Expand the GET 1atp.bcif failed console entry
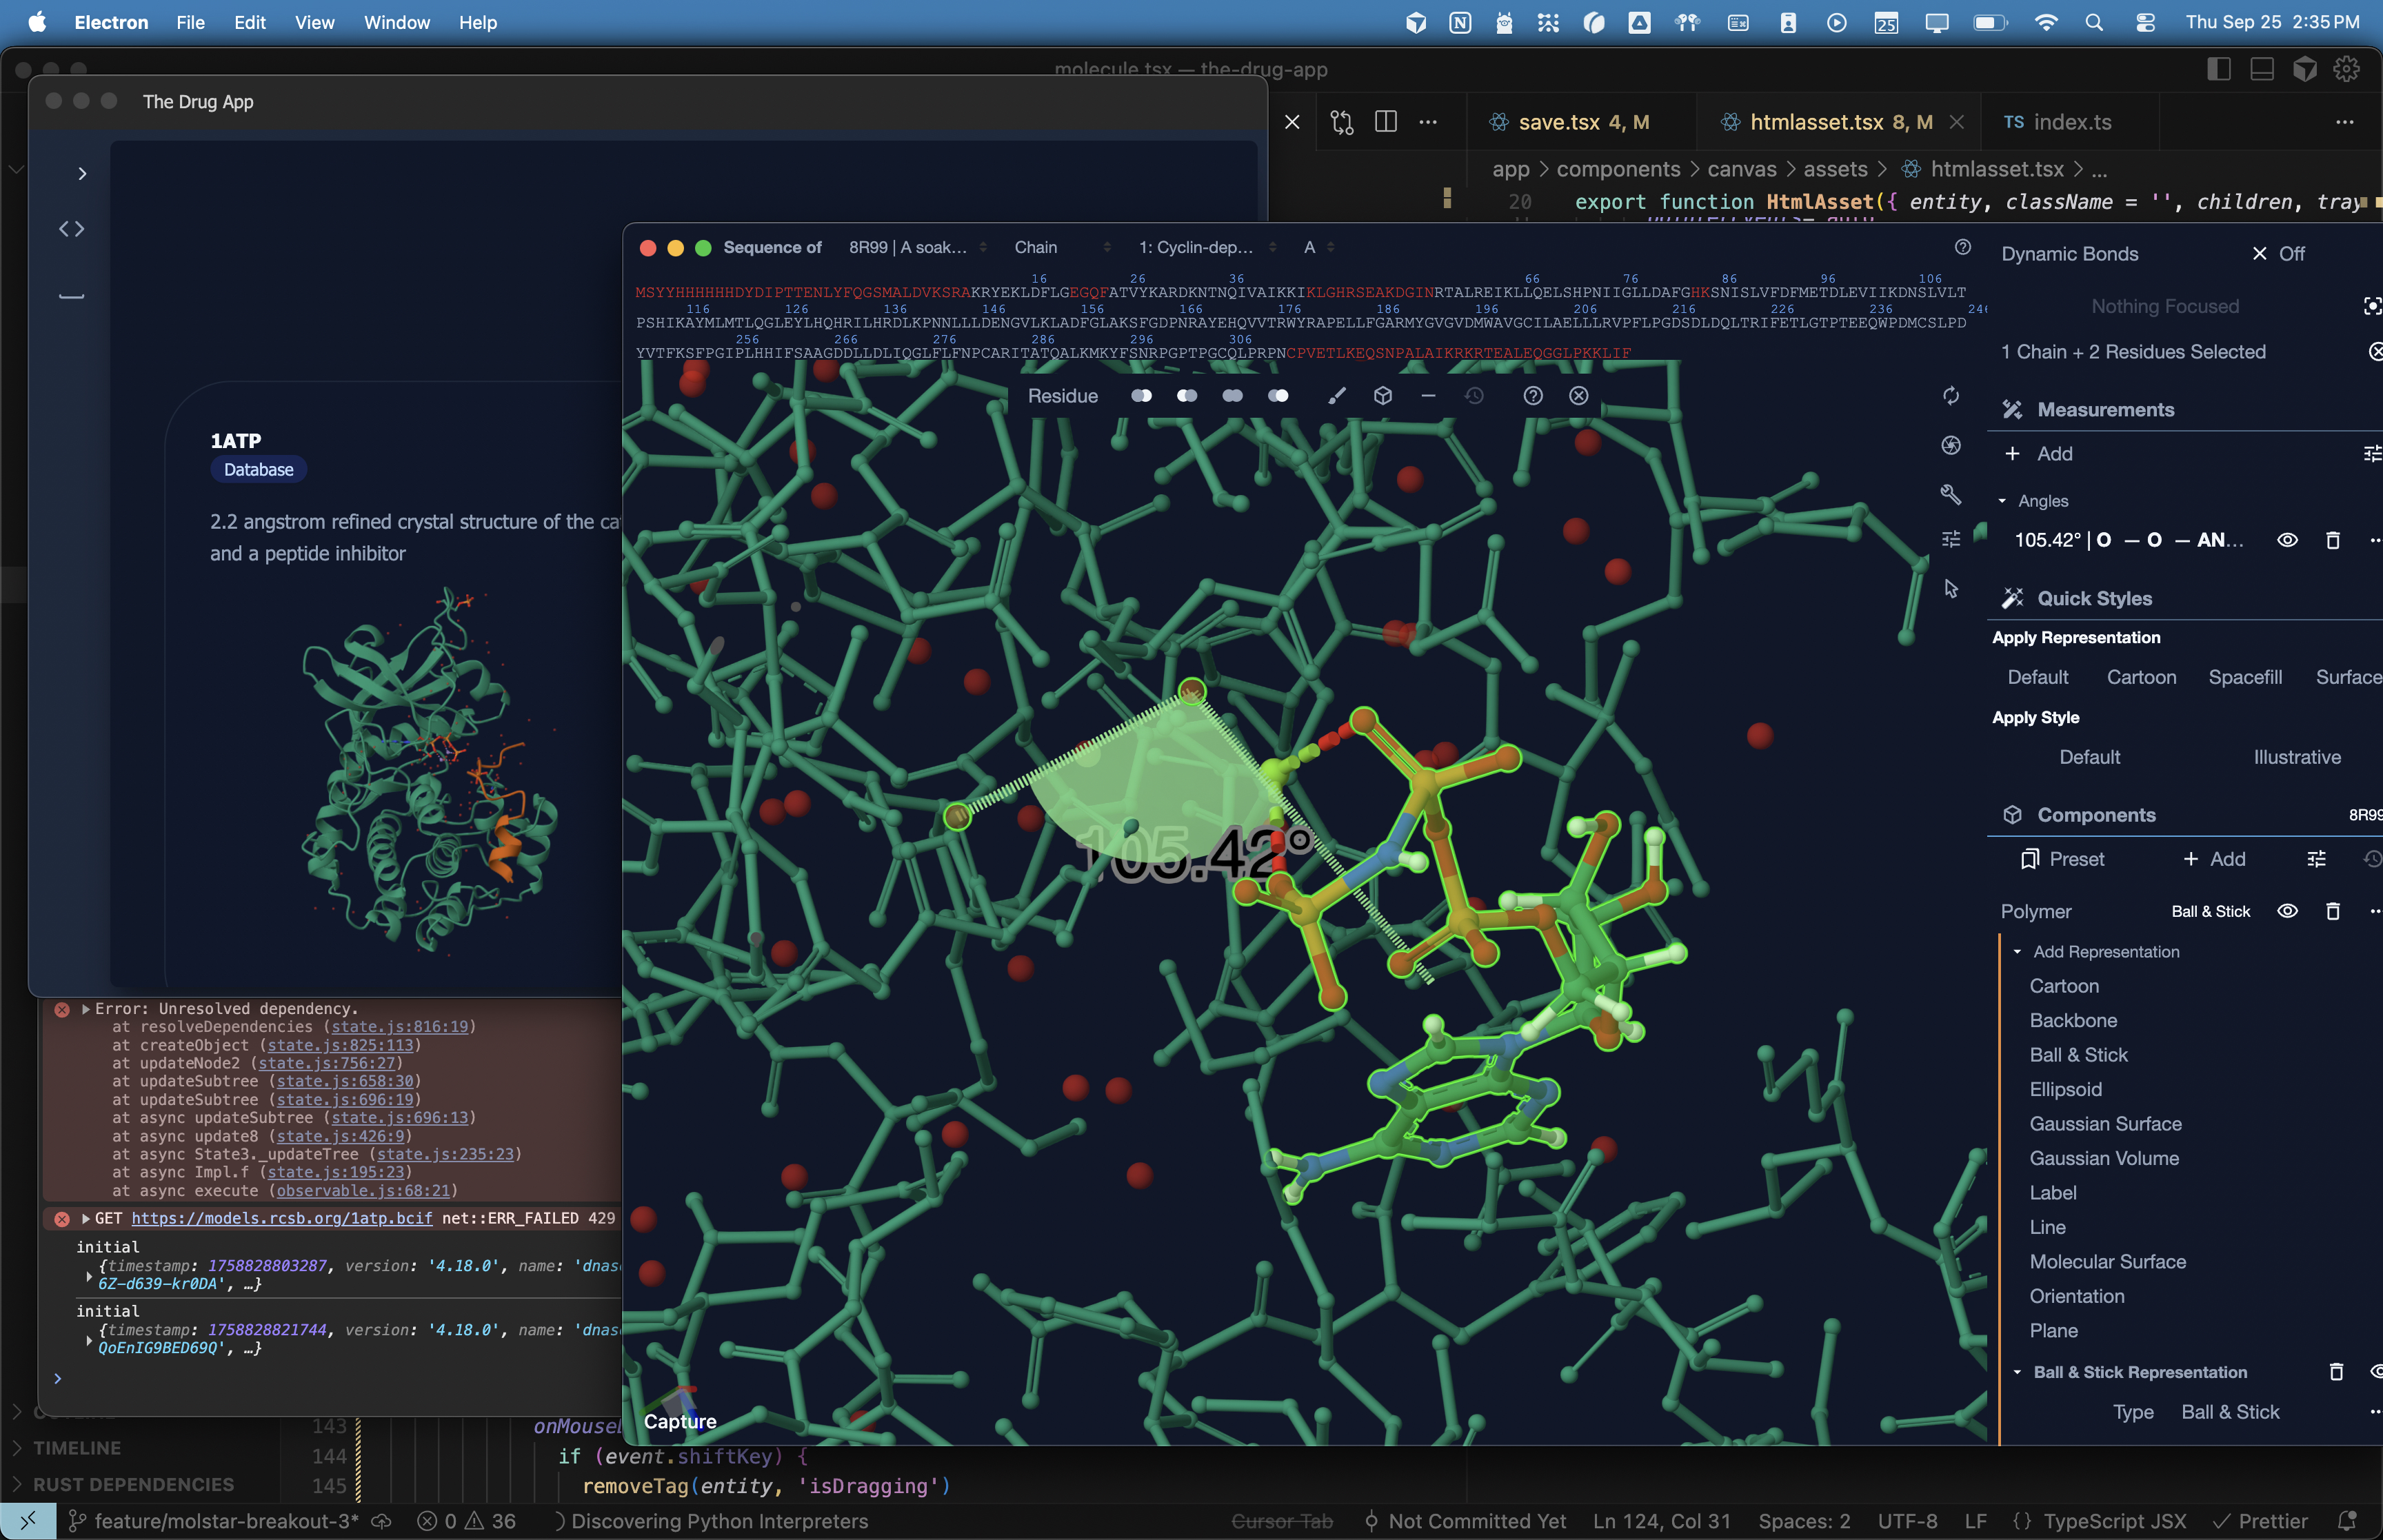The width and height of the screenshot is (2383, 1540). [x=86, y=1218]
